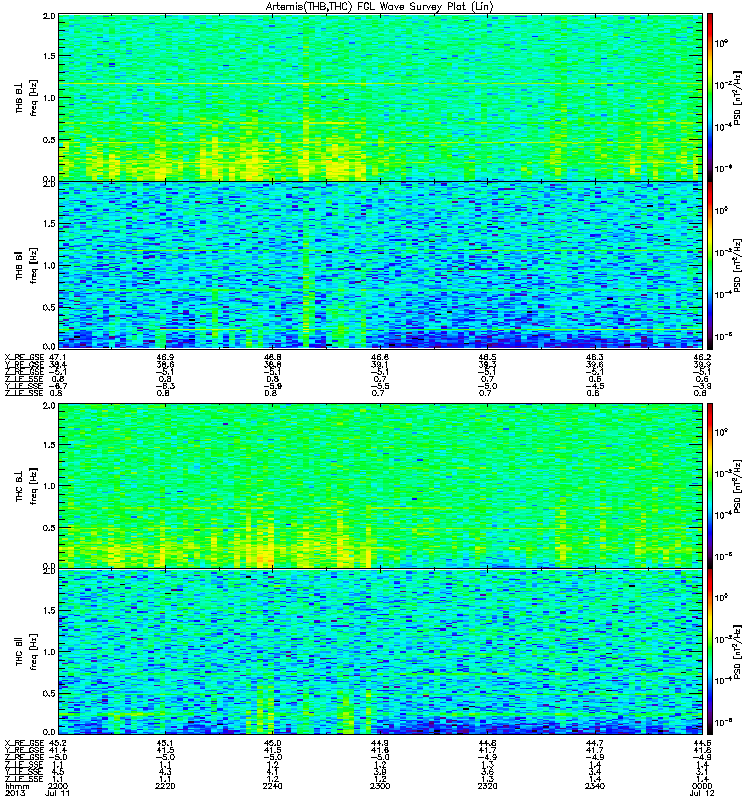
Task: Click the 2013 year label
Action: tap(14, 793)
